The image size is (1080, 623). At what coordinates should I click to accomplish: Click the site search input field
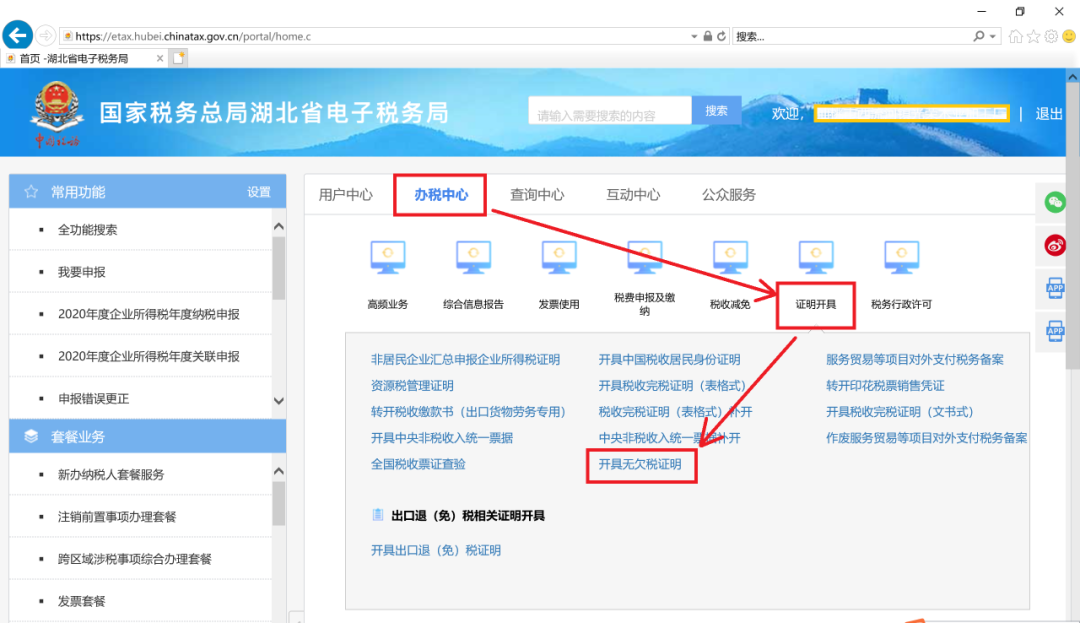pyautogui.click(x=610, y=111)
